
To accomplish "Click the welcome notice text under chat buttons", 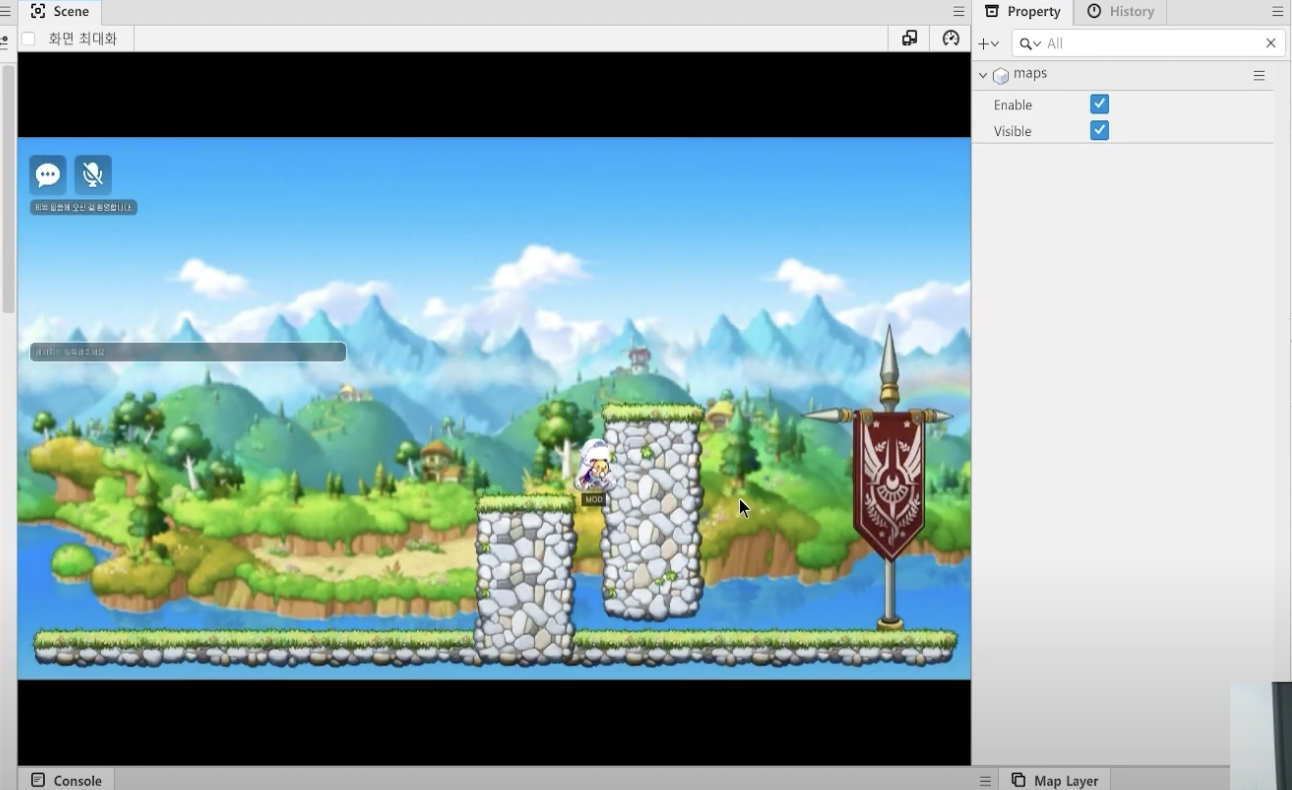I will (x=83, y=207).
